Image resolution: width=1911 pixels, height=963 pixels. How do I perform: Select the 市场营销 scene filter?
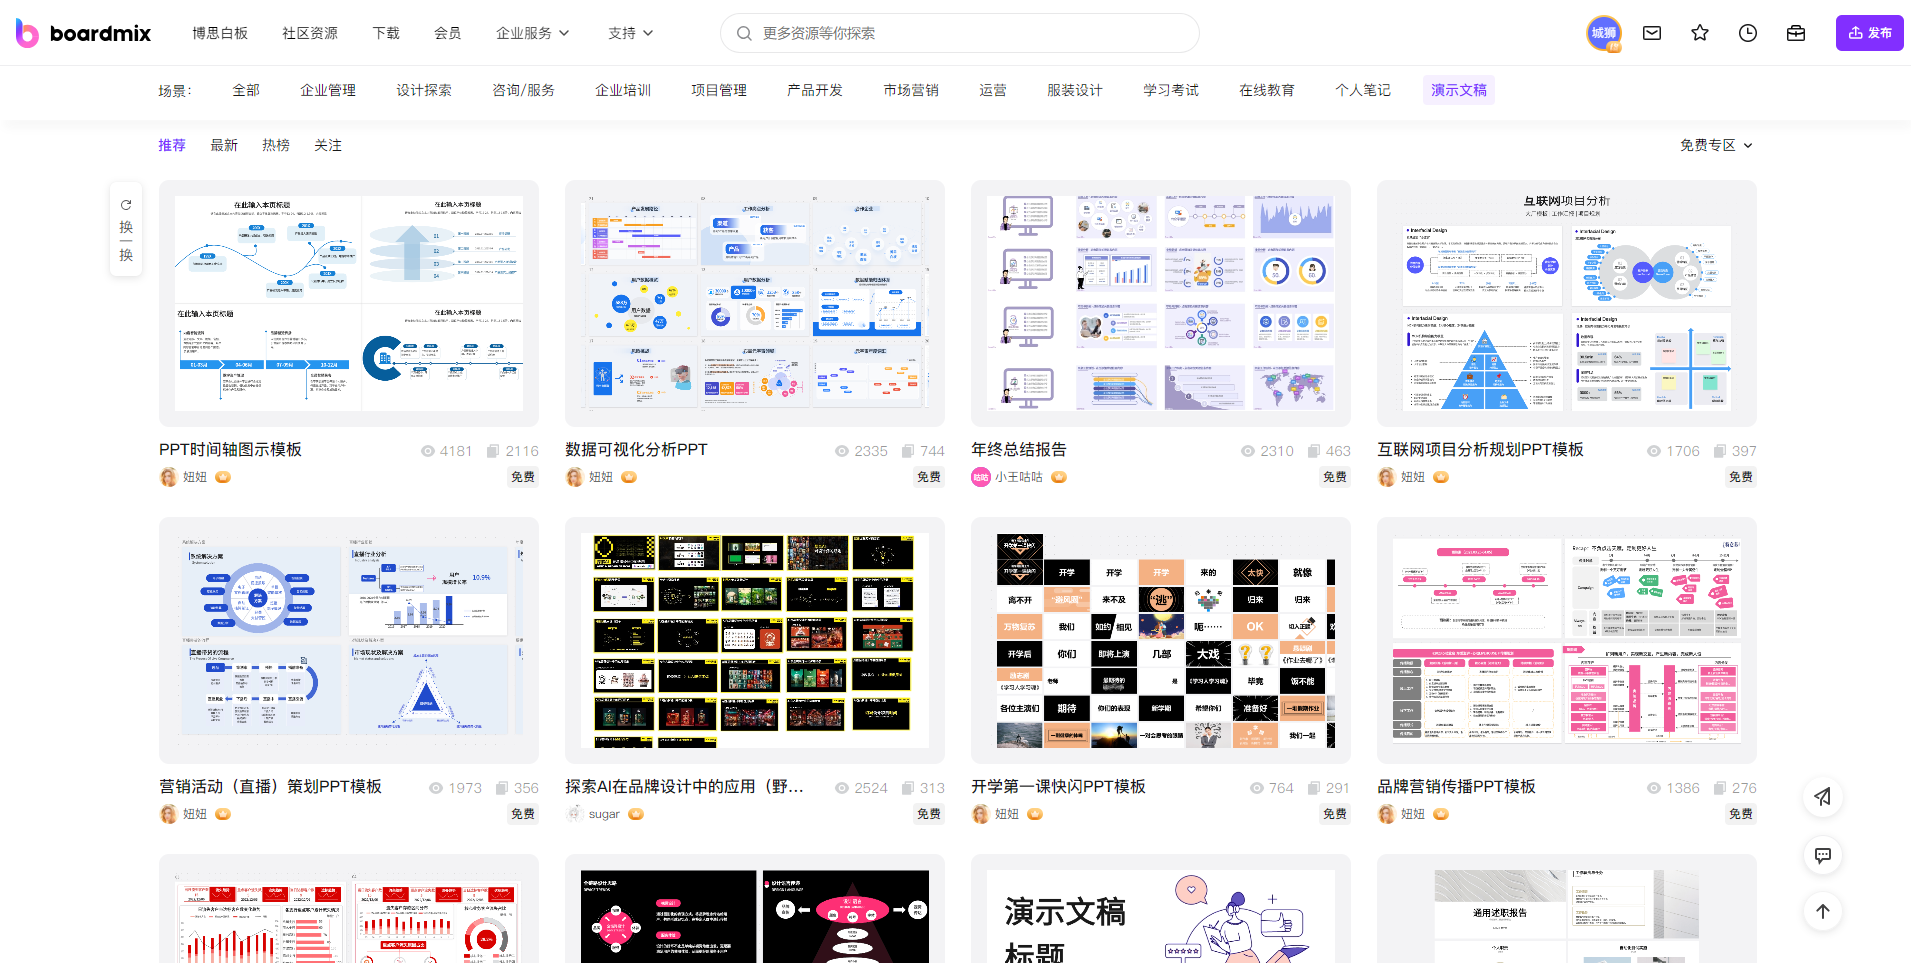911,90
